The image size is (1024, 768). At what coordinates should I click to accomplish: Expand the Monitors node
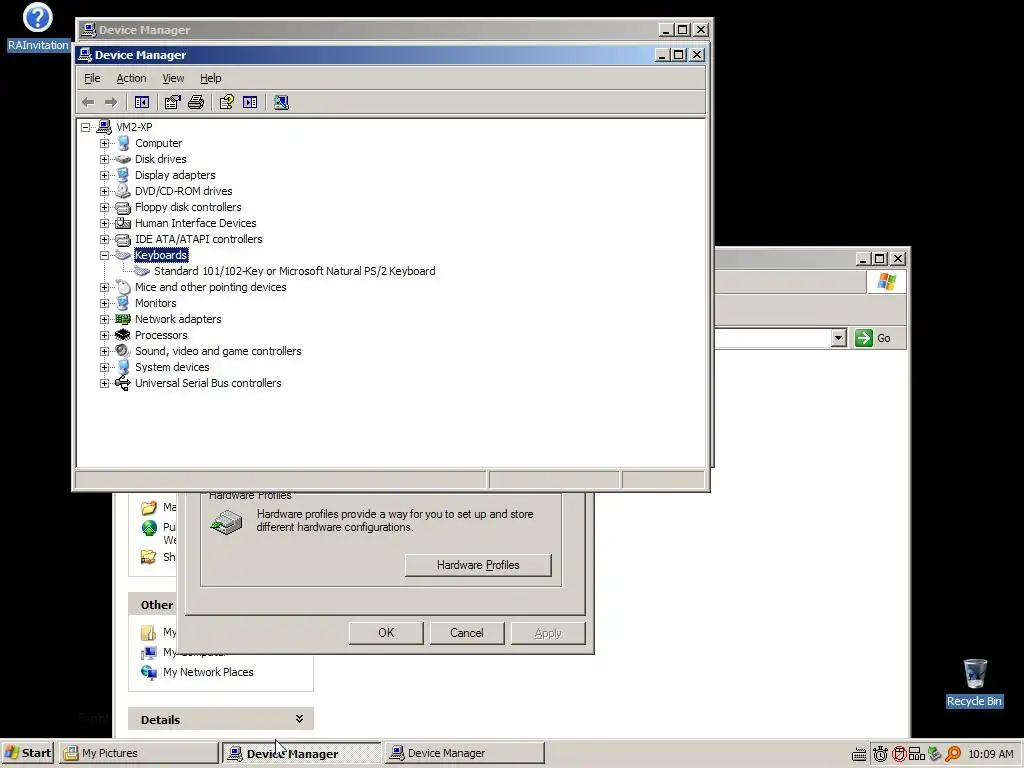(x=104, y=303)
